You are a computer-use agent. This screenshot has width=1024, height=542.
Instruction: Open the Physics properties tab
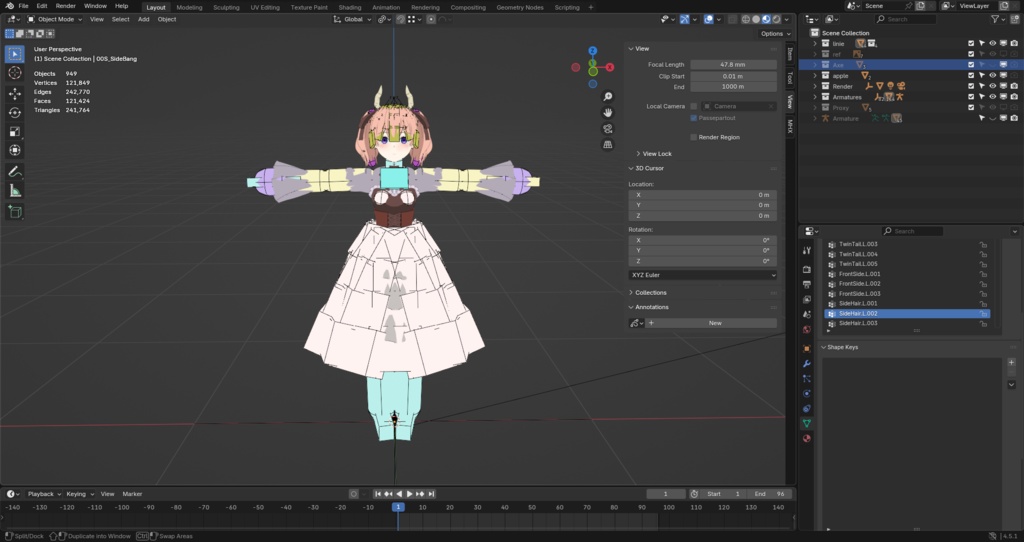807,394
